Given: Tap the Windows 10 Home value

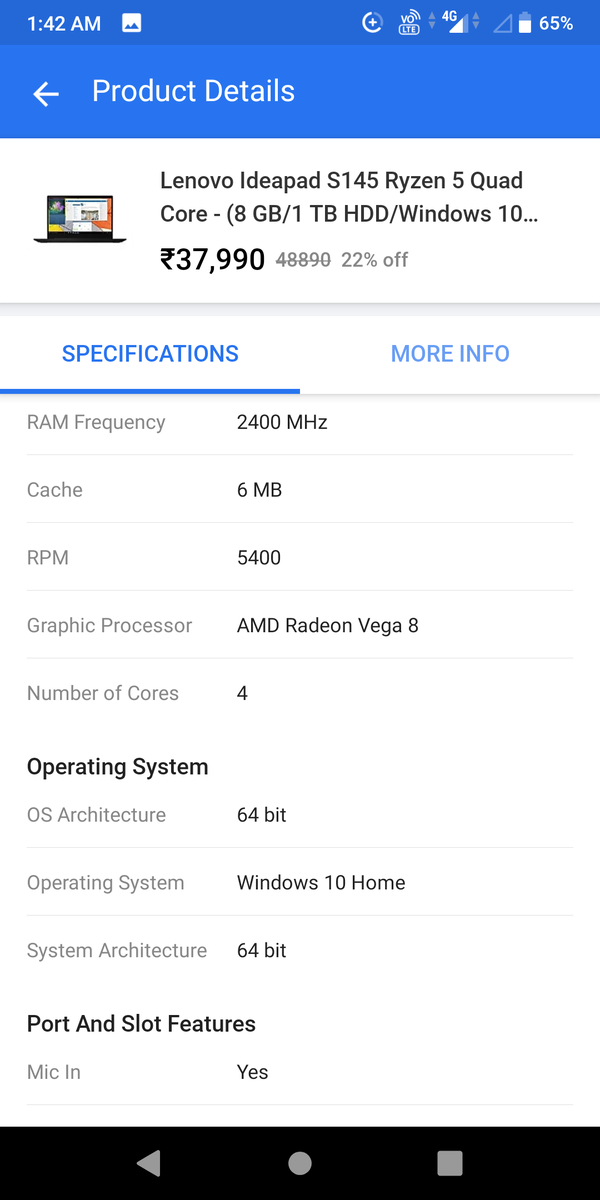Looking at the screenshot, I should coord(321,883).
